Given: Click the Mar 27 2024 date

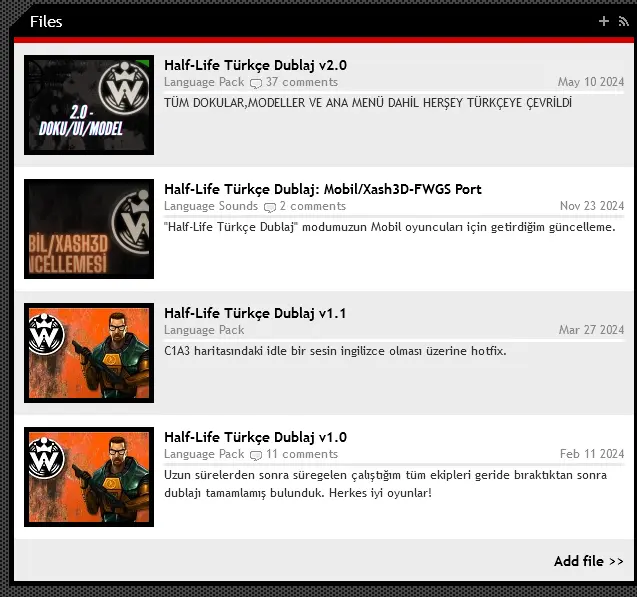Looking at the screenshot, I should (x=592, y=330).
